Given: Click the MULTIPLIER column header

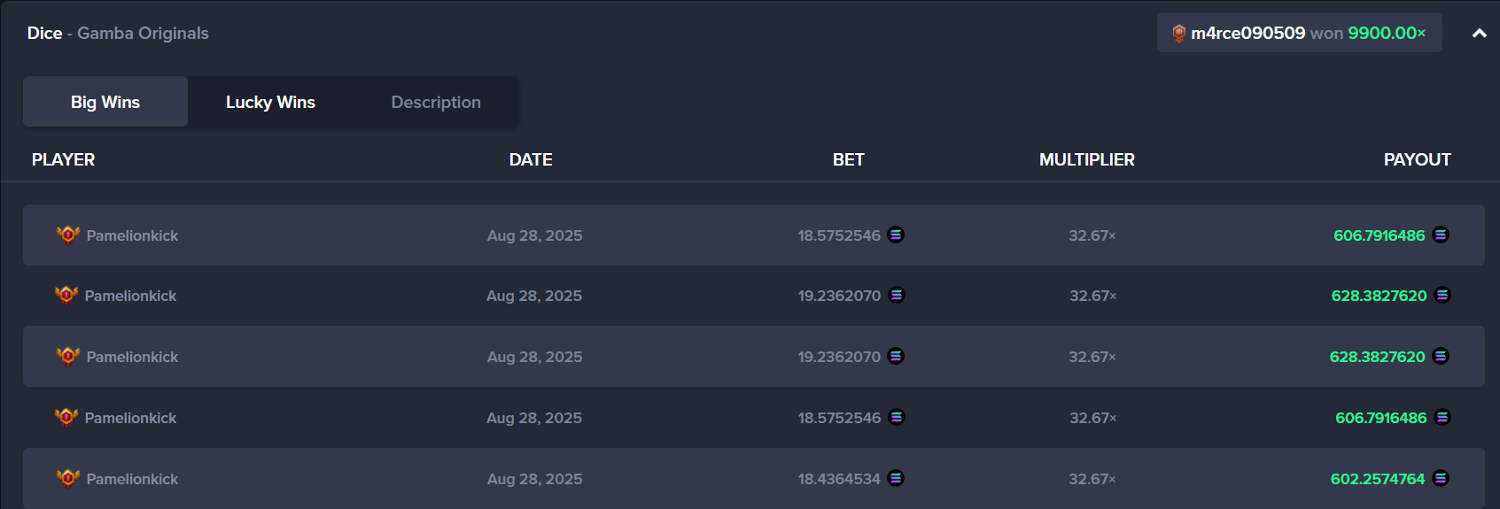Looking at the screenshot, I should tap(1086, 160).
